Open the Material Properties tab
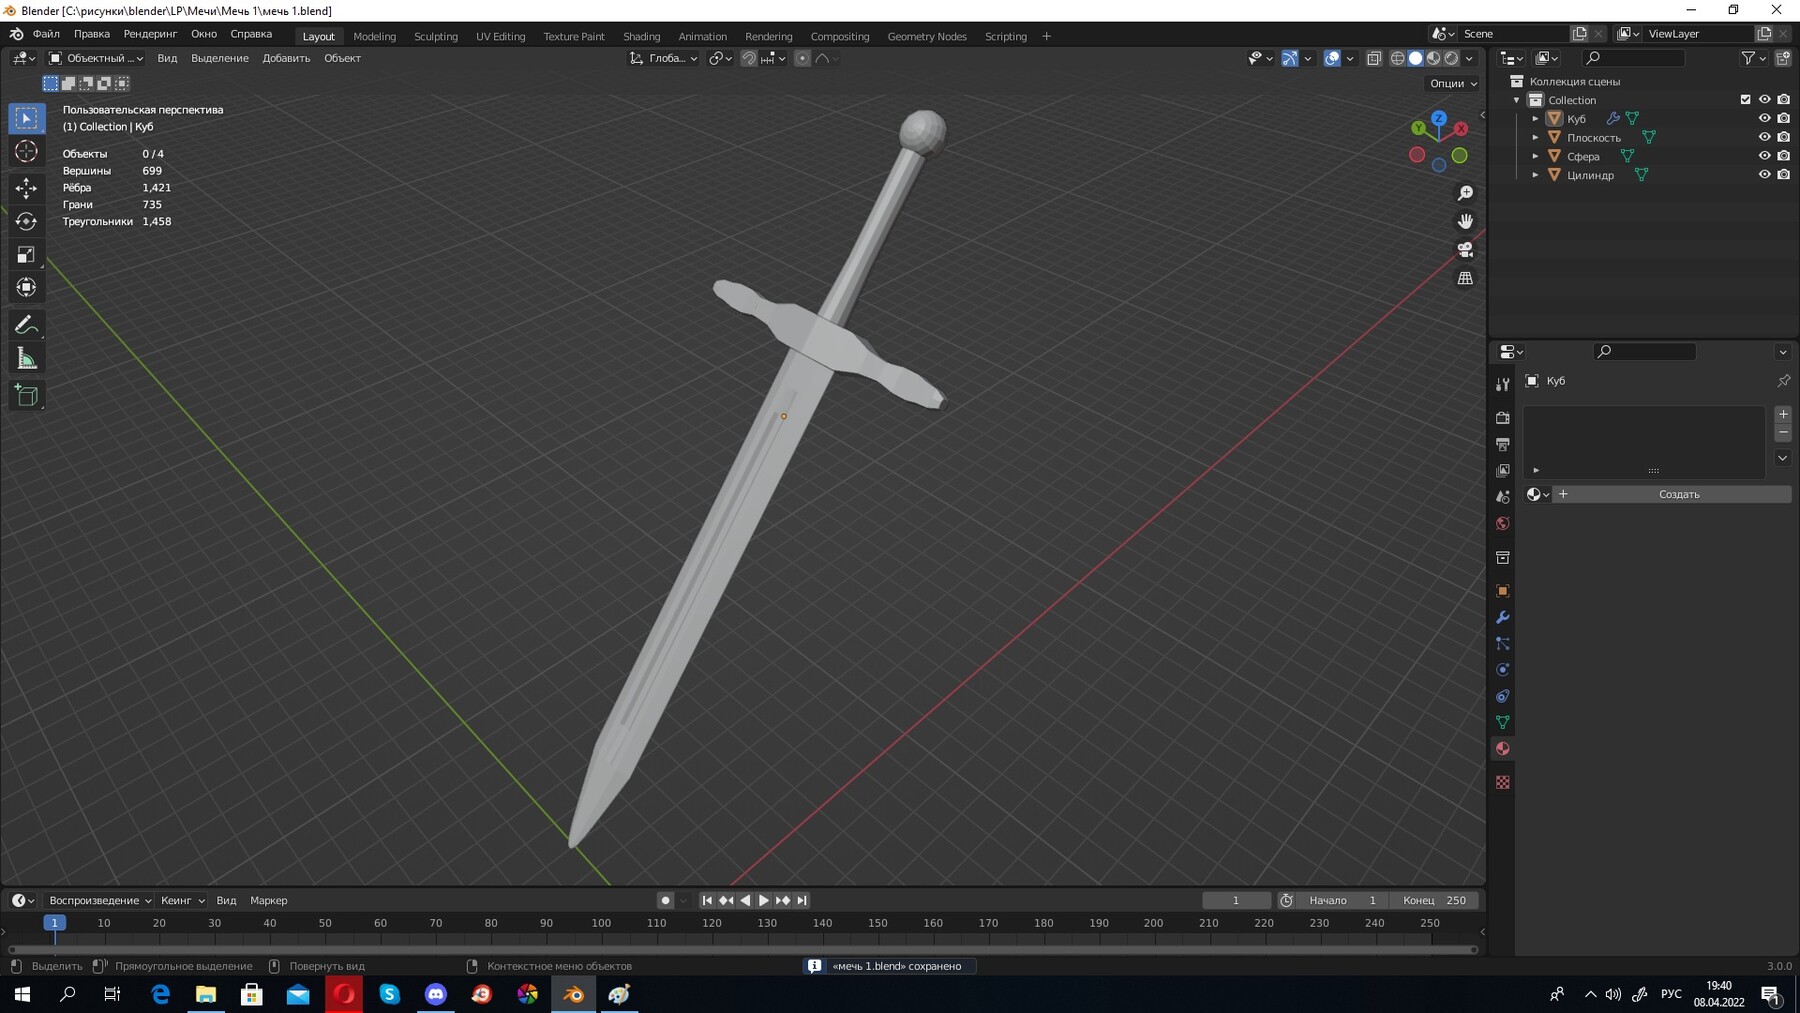The height and width of the screenshot is (1013, 1800). point(1503,748)
